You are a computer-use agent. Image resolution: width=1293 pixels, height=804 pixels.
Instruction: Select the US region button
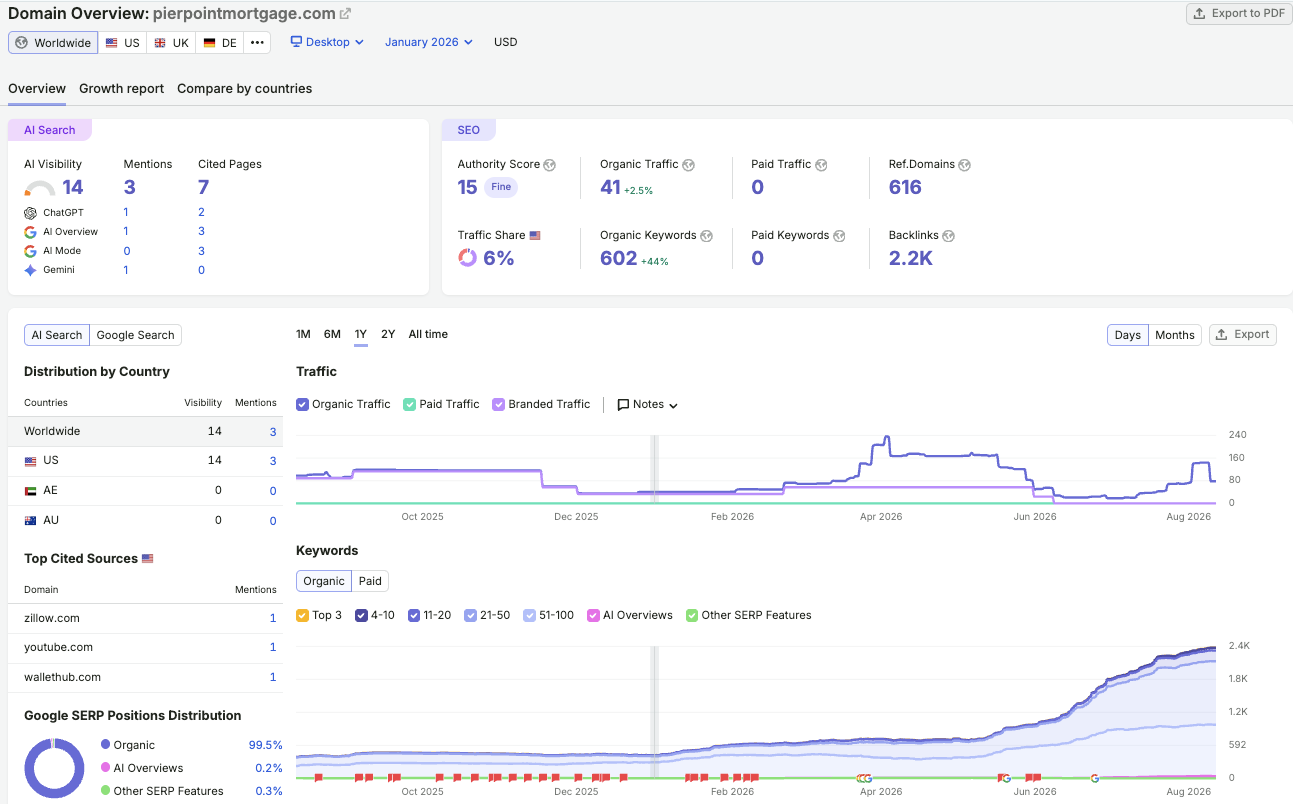pos(122,42)
